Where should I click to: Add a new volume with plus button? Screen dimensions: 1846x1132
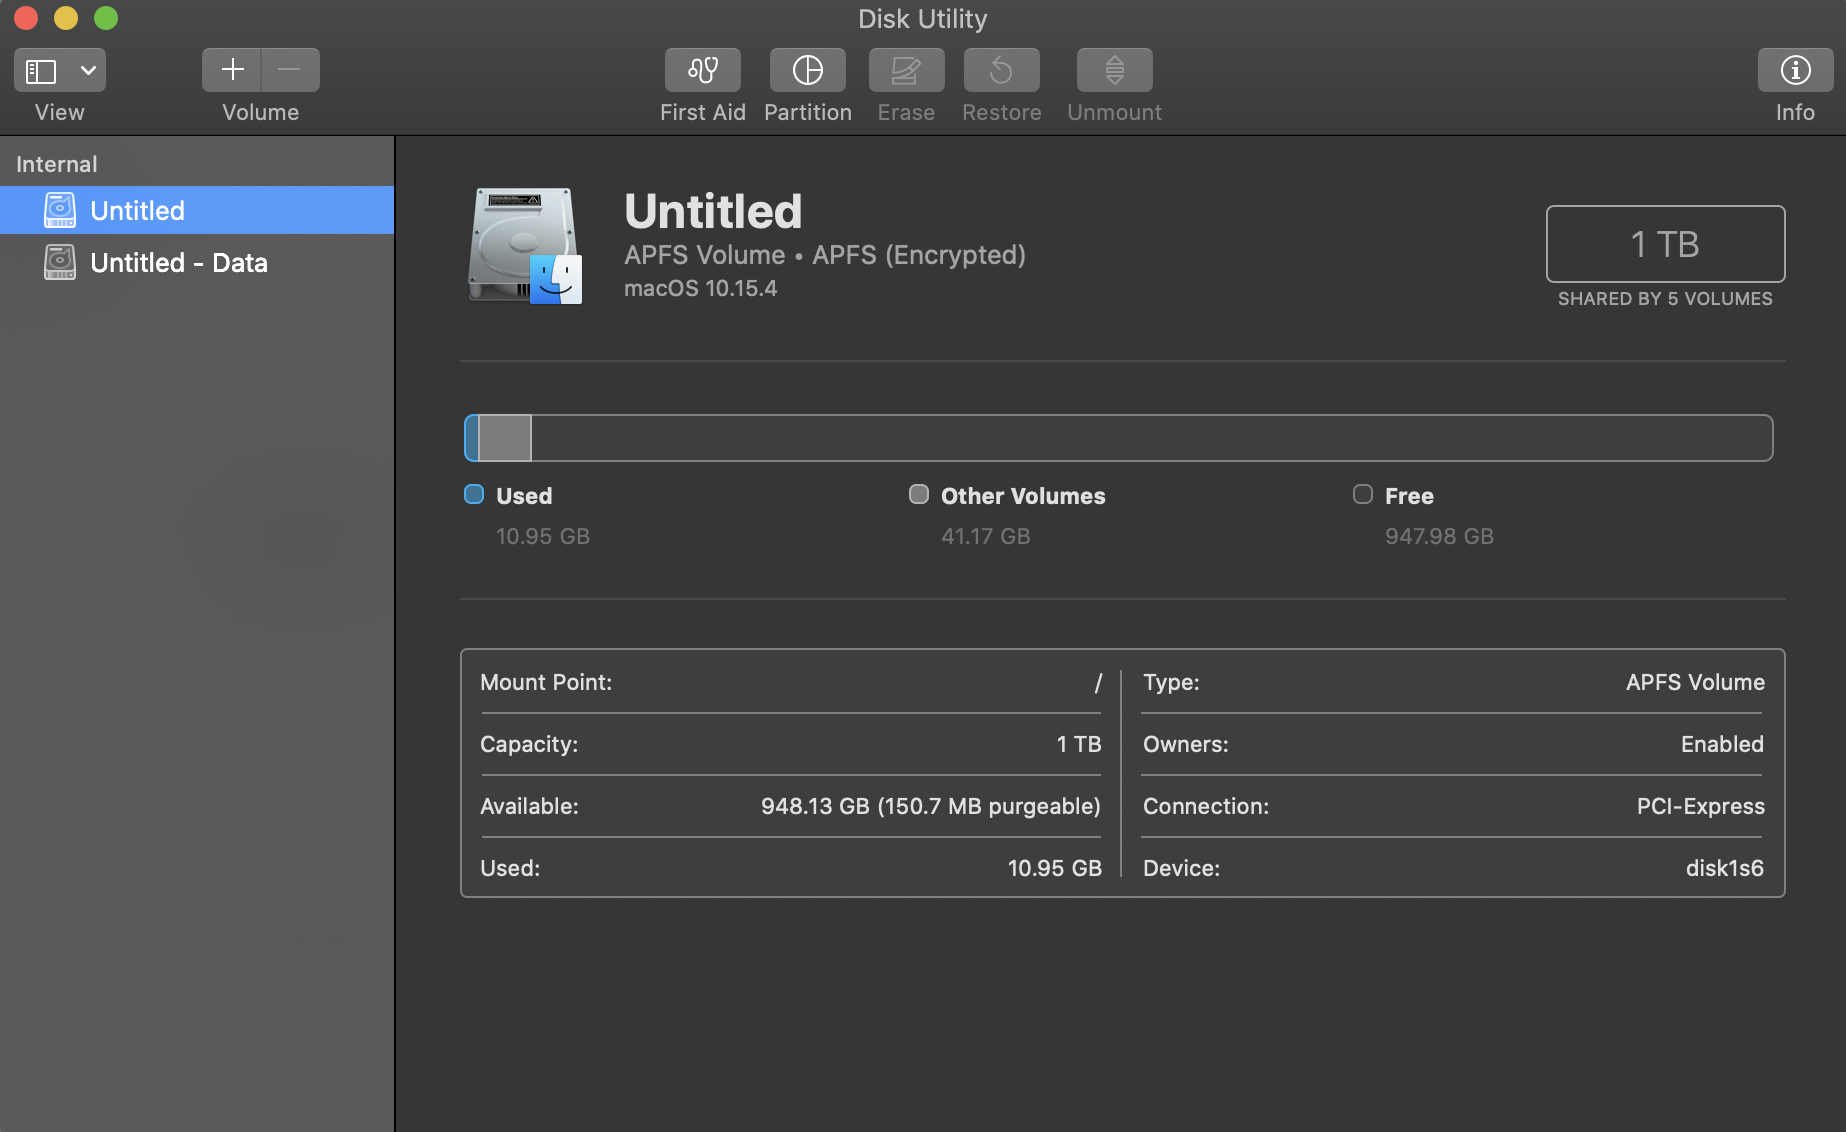click(x=232, y=70)
